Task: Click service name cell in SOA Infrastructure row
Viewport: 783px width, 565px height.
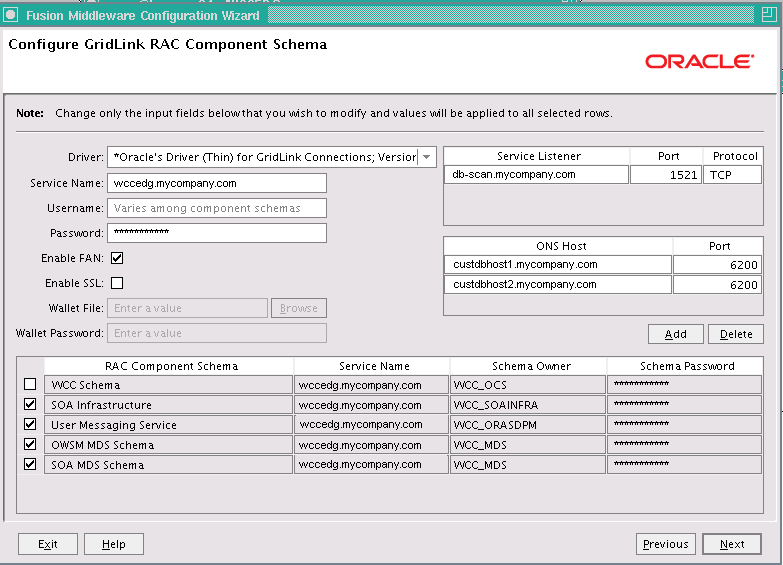Action: [x=372, y=405]
